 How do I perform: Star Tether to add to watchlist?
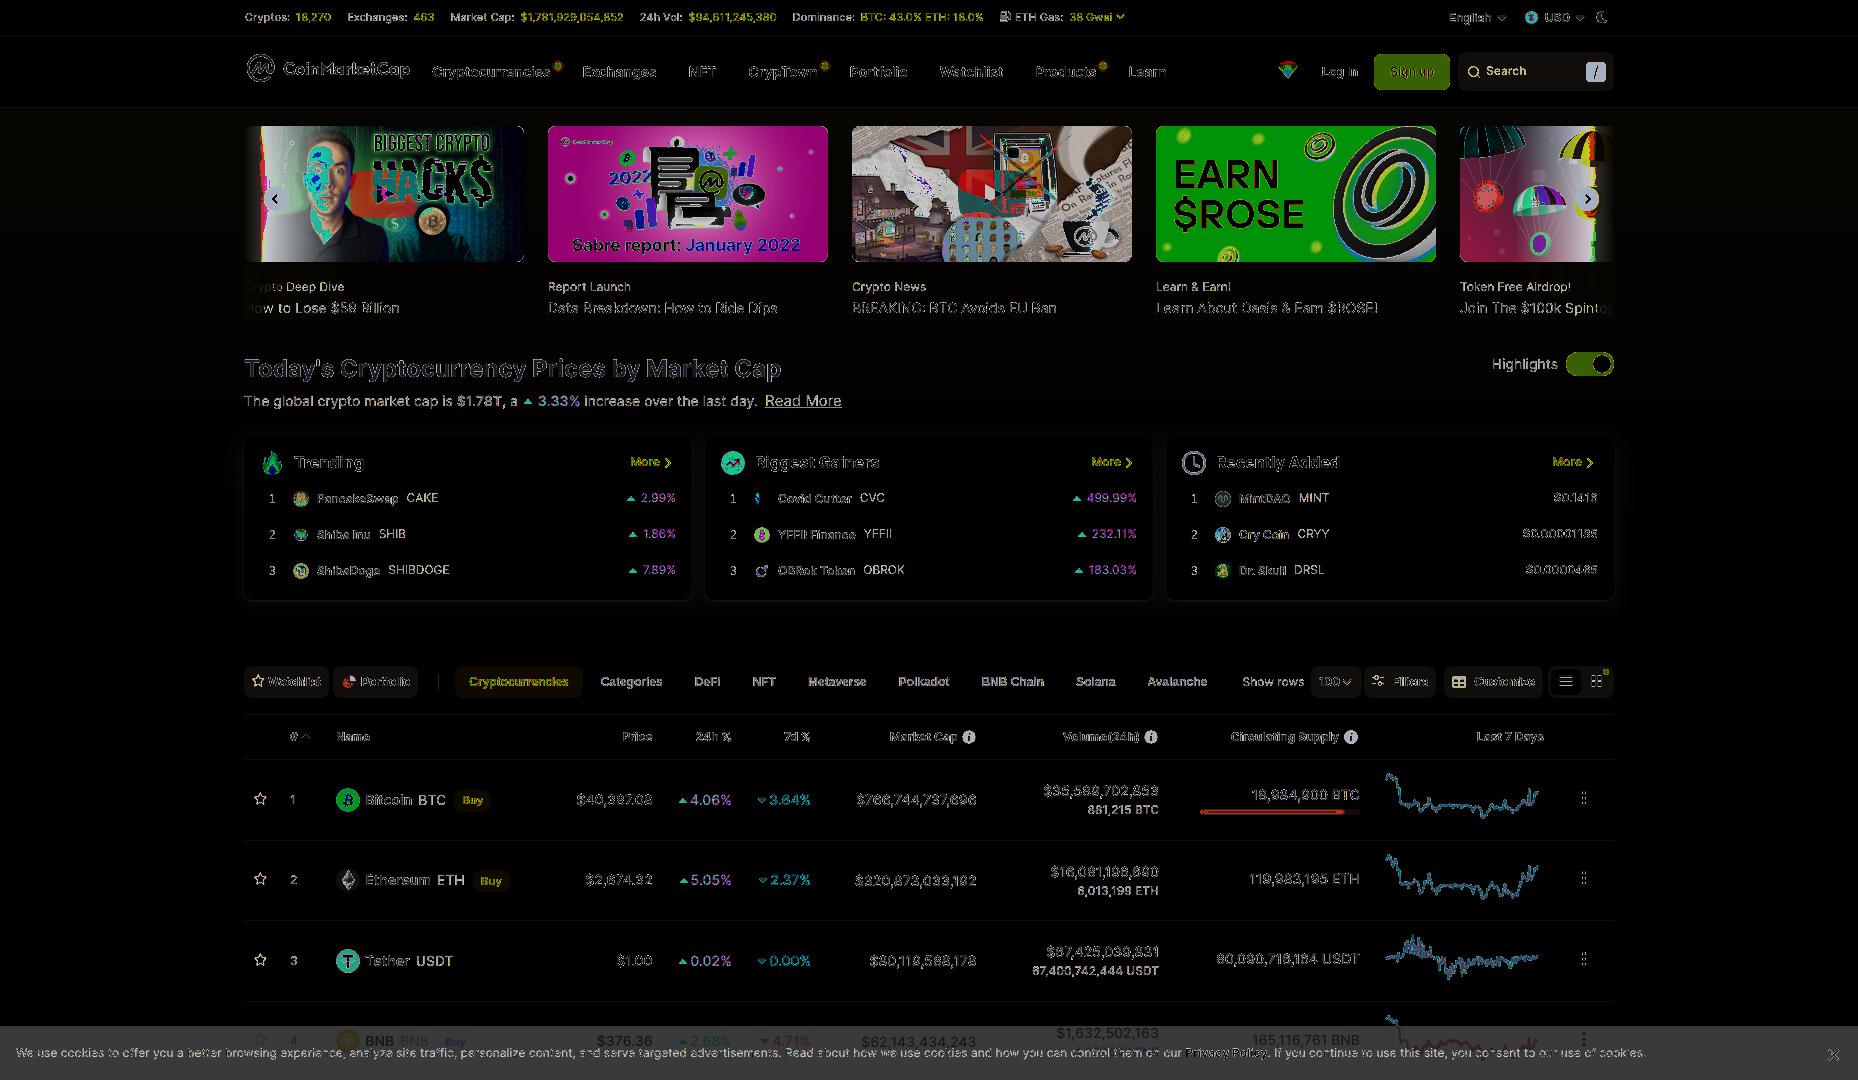[260, 960]
